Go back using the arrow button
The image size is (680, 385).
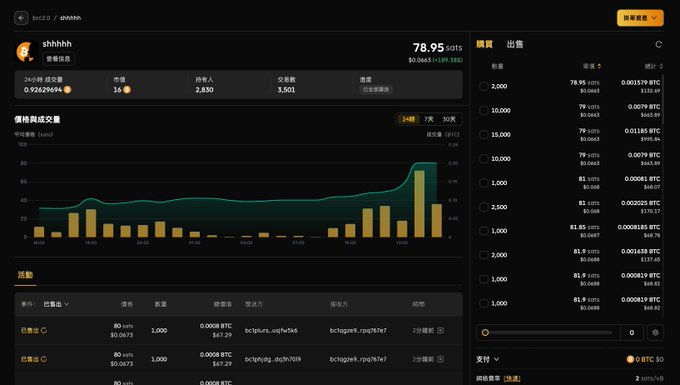[21, 18]
